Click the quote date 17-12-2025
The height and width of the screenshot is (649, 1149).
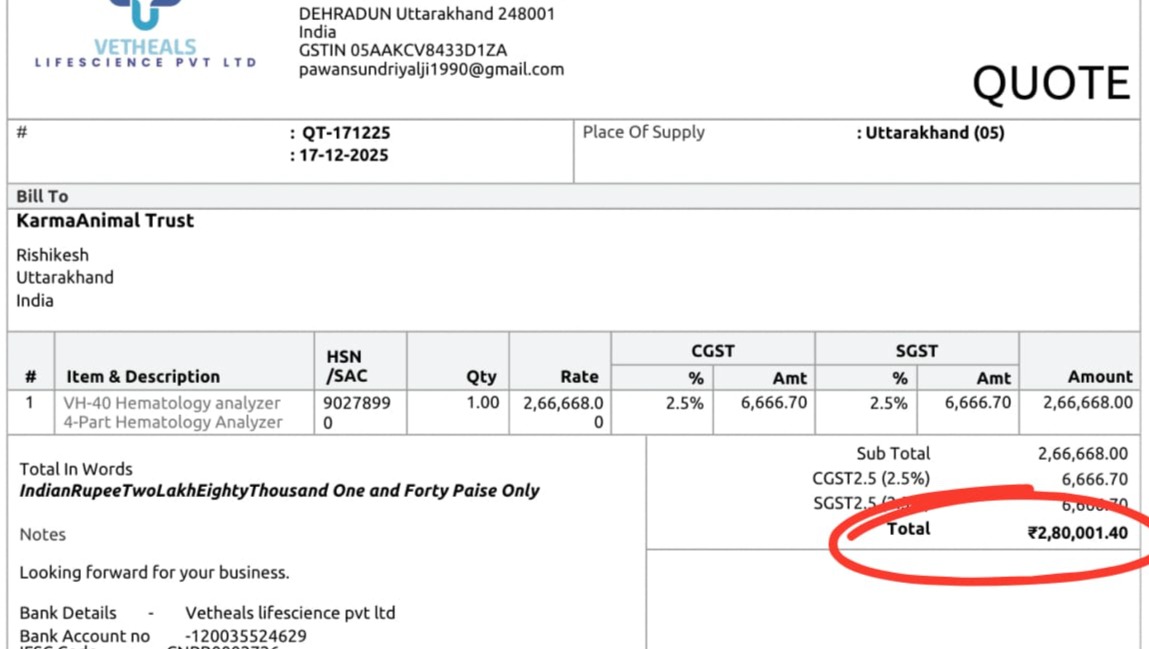[x=344, y=155]
